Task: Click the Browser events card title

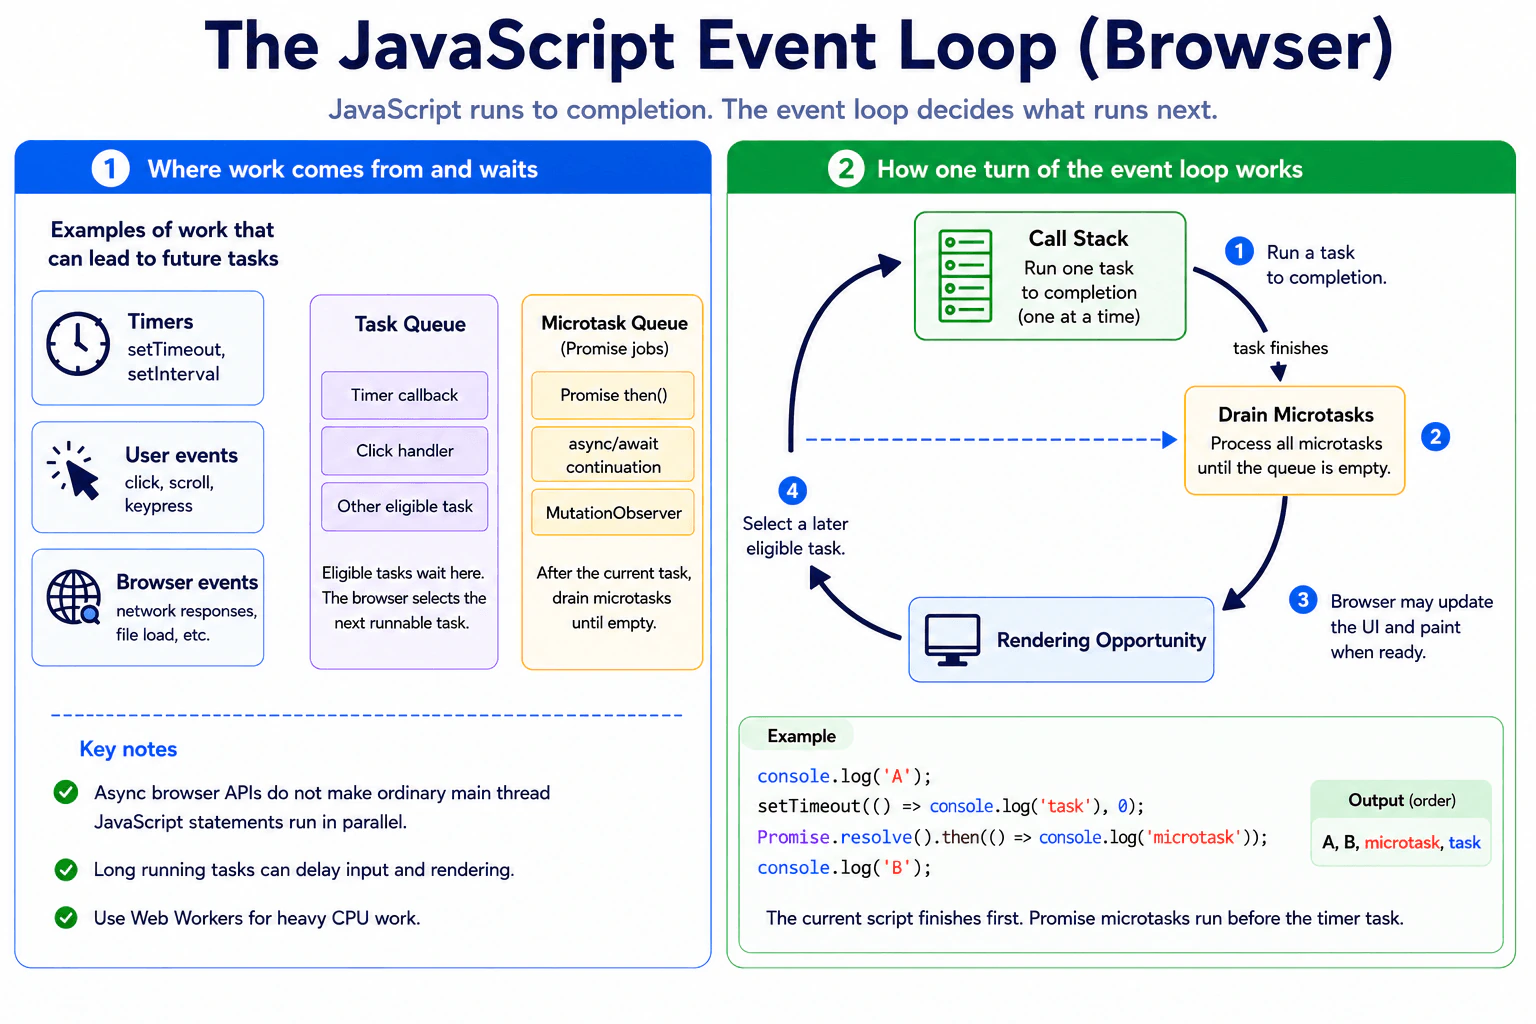Action: [x=187, y=582]
